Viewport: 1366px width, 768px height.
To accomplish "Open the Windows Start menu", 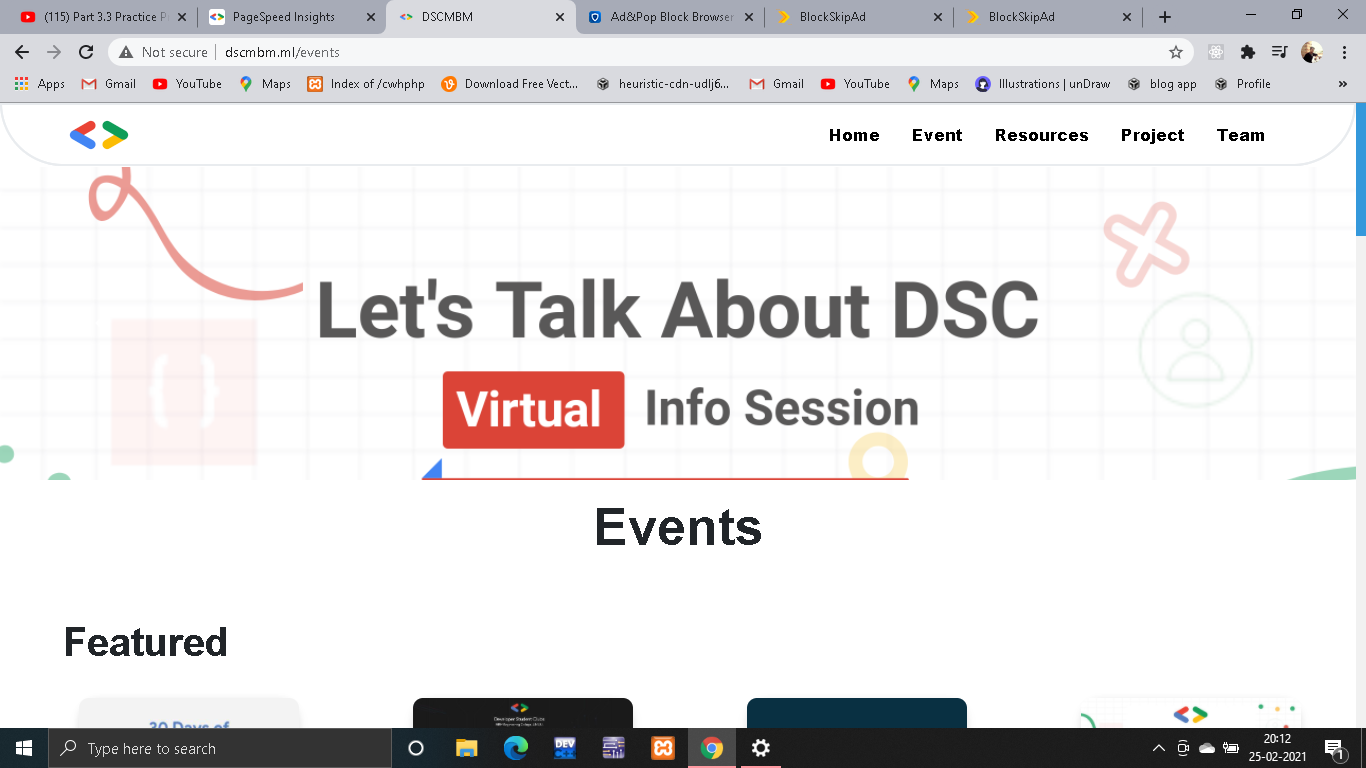I will 24,748.
